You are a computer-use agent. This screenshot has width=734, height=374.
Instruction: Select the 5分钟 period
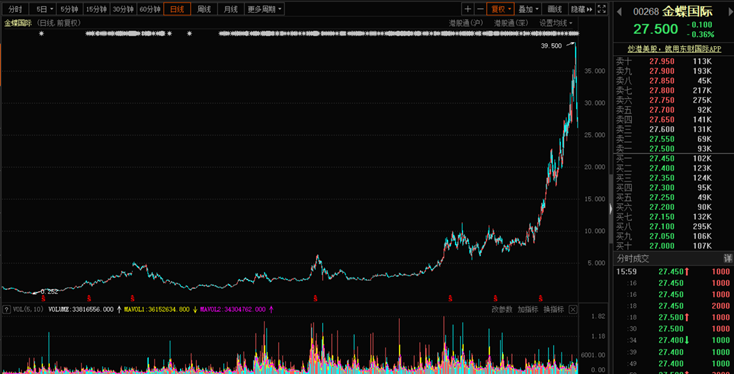tap(70, 9)
